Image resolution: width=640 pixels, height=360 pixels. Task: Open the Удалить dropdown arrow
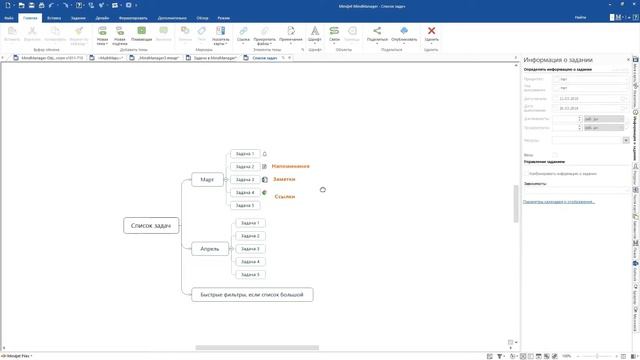click(x=431, y=44)
